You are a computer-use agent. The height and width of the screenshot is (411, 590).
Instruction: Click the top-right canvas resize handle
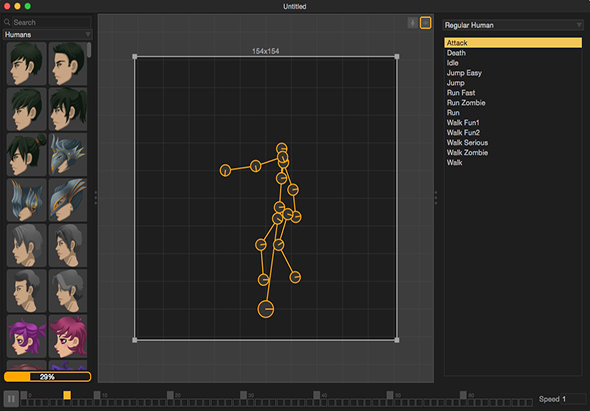pos(397,56)
